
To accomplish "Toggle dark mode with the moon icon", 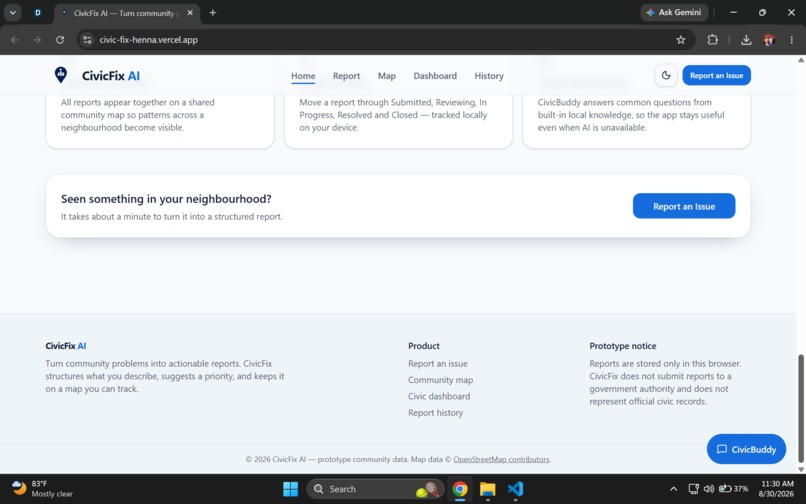I will tap(666, 76).
